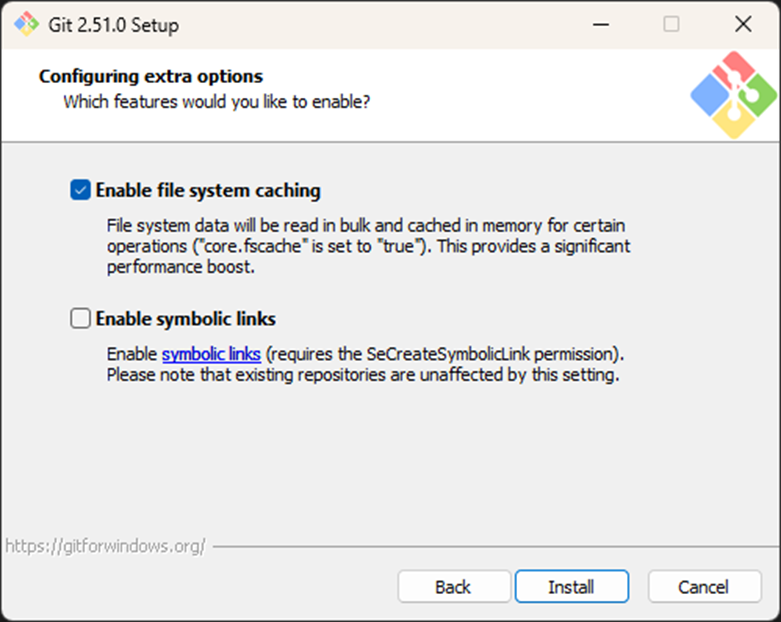This screenshot has width=781, height=622.
Task: Click the large Git logo in the header
Action: click(733, 95)
